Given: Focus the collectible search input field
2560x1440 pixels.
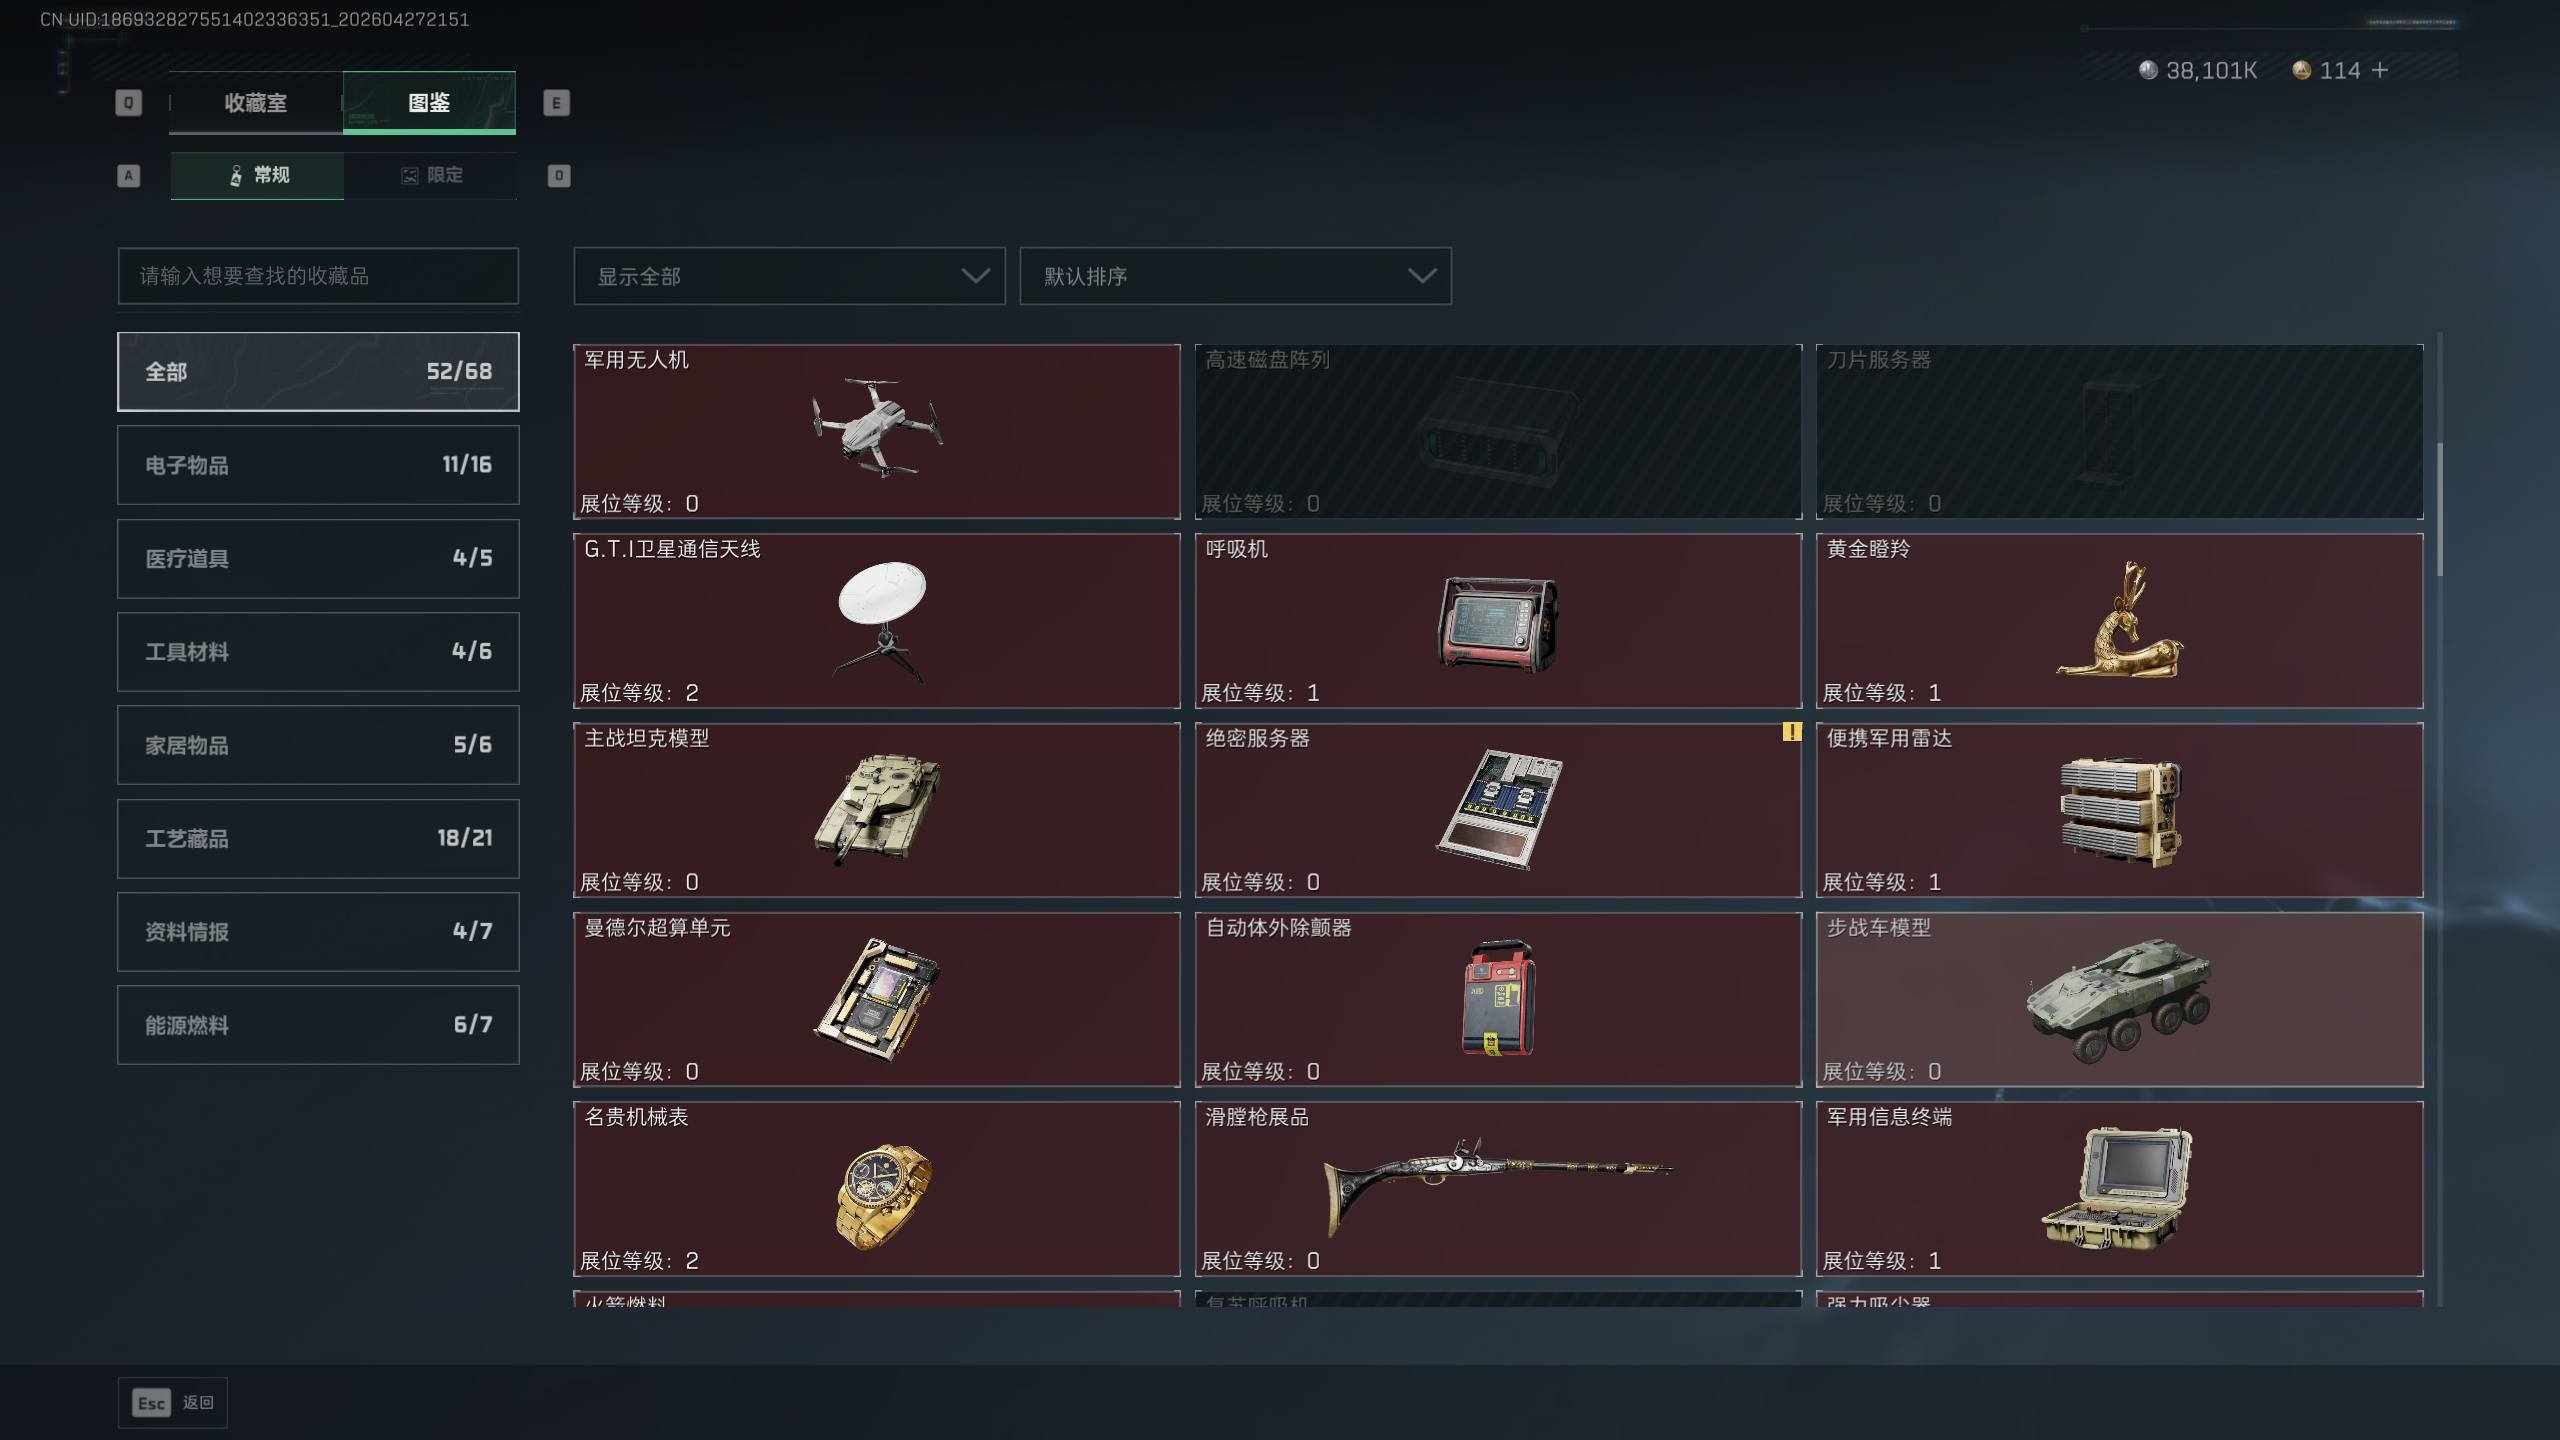Looking at the screenshot, I should tap(318, 276).
